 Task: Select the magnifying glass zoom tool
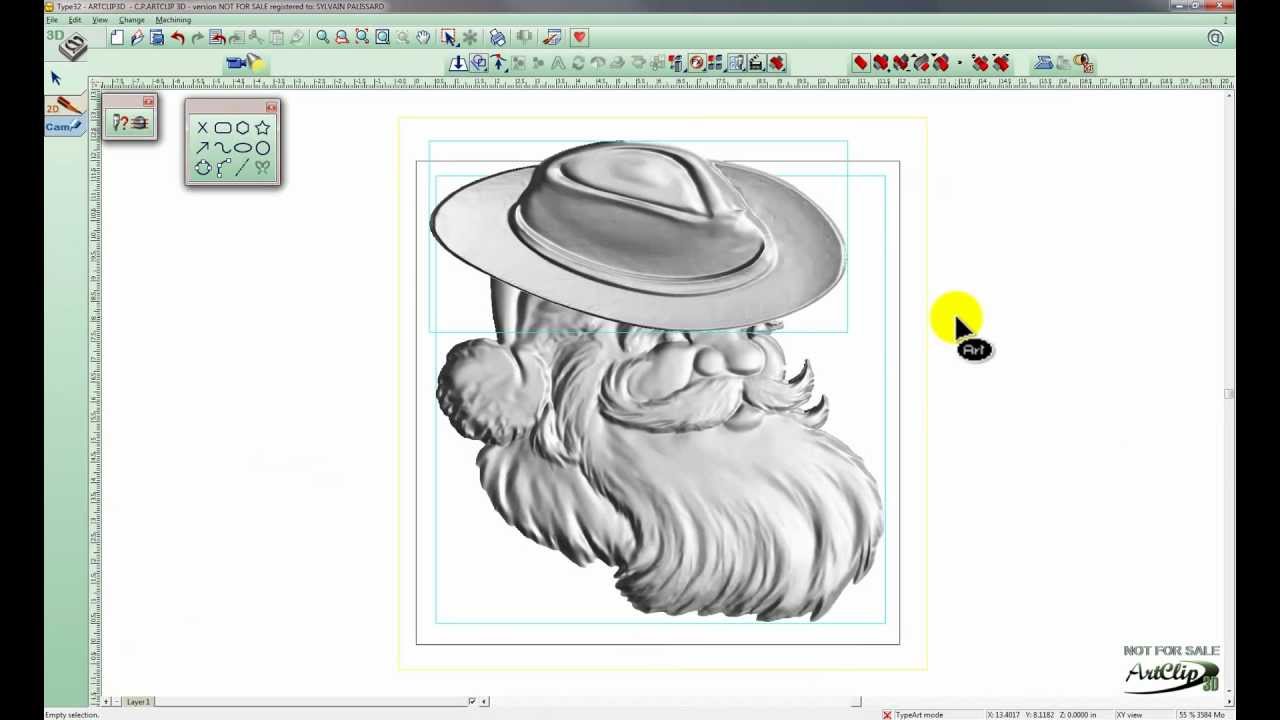tap(323, 38)
